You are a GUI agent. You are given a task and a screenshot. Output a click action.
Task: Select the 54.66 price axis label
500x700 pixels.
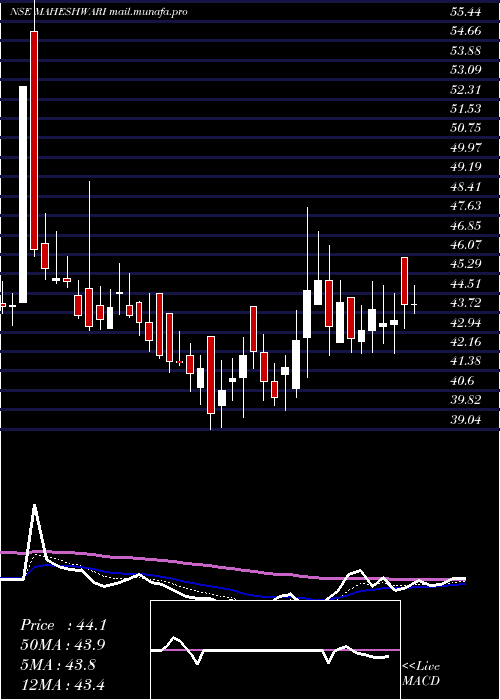[x=466, y=31]
